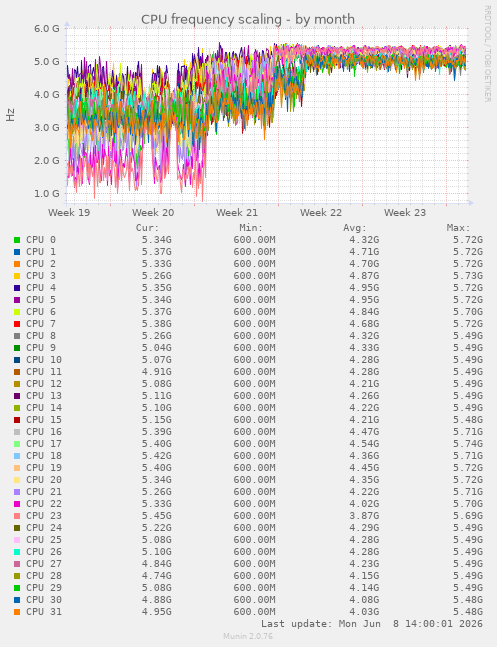Click the purple swatch for CPU 5
Screen dimensions: 497x647
click(17, 300)
